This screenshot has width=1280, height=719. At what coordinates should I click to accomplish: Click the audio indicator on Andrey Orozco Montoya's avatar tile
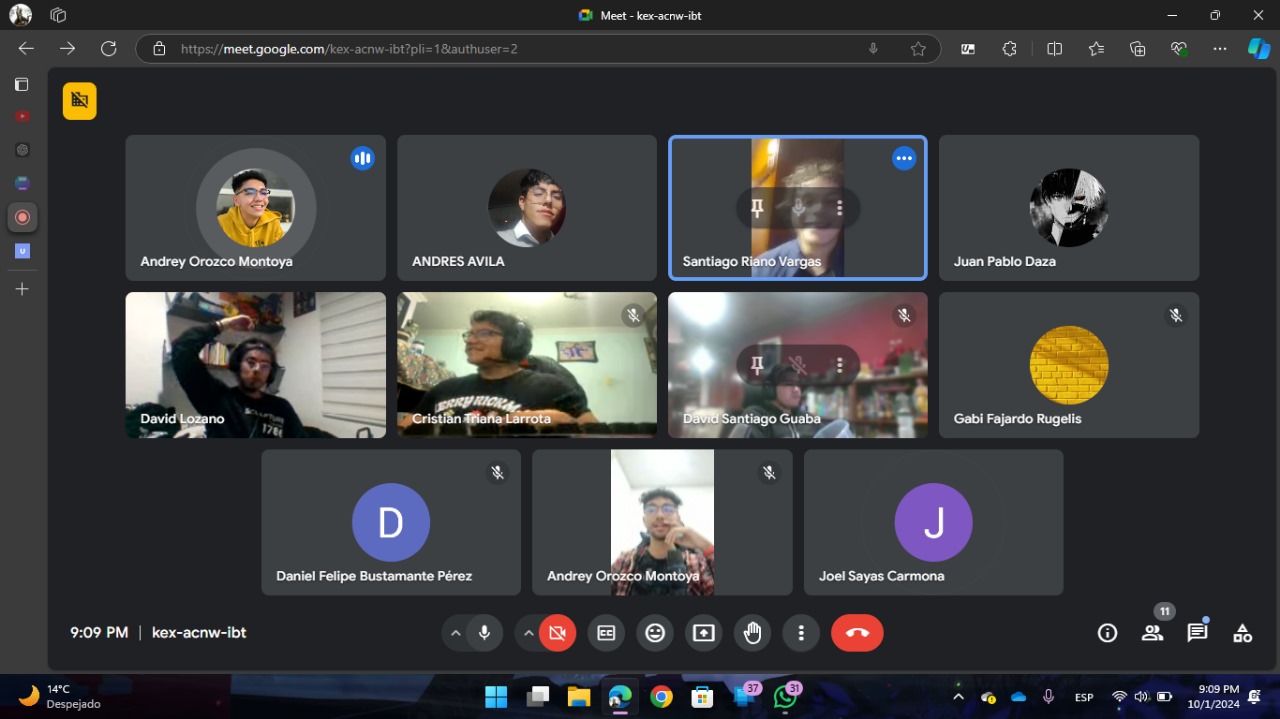[362, 158]
